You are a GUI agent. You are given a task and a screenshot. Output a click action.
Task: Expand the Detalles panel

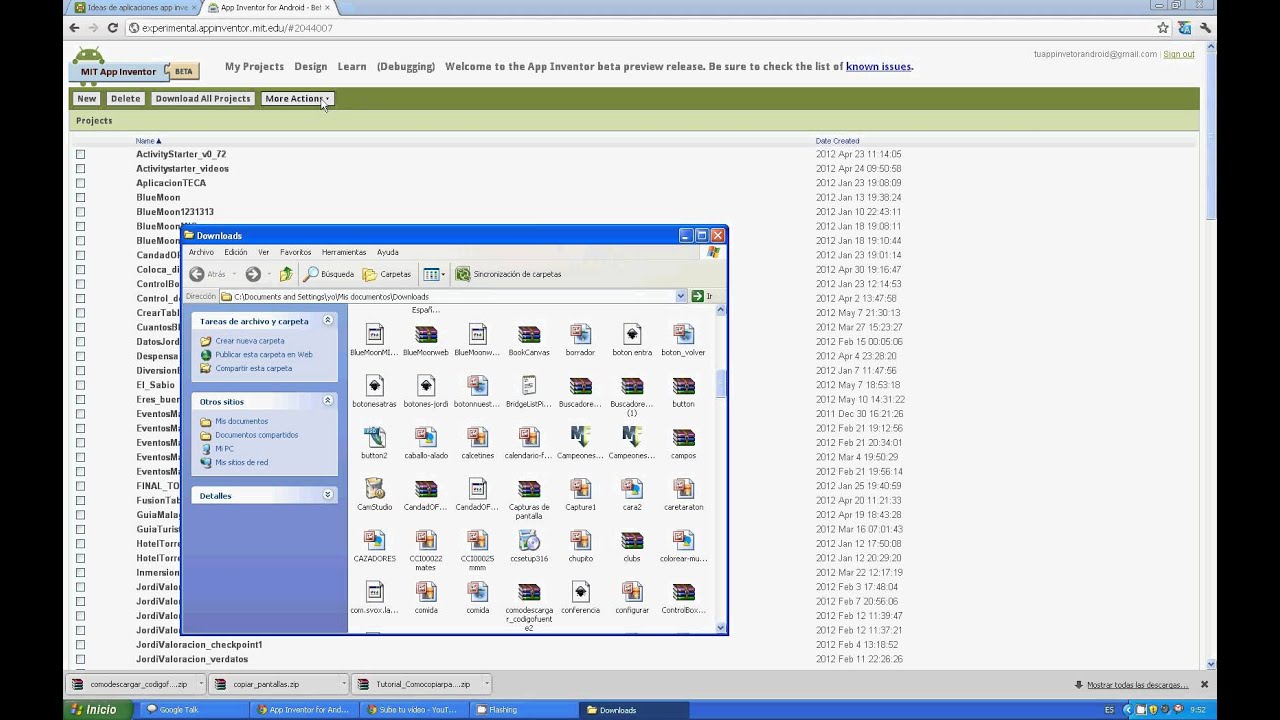[x=327, y=495]
